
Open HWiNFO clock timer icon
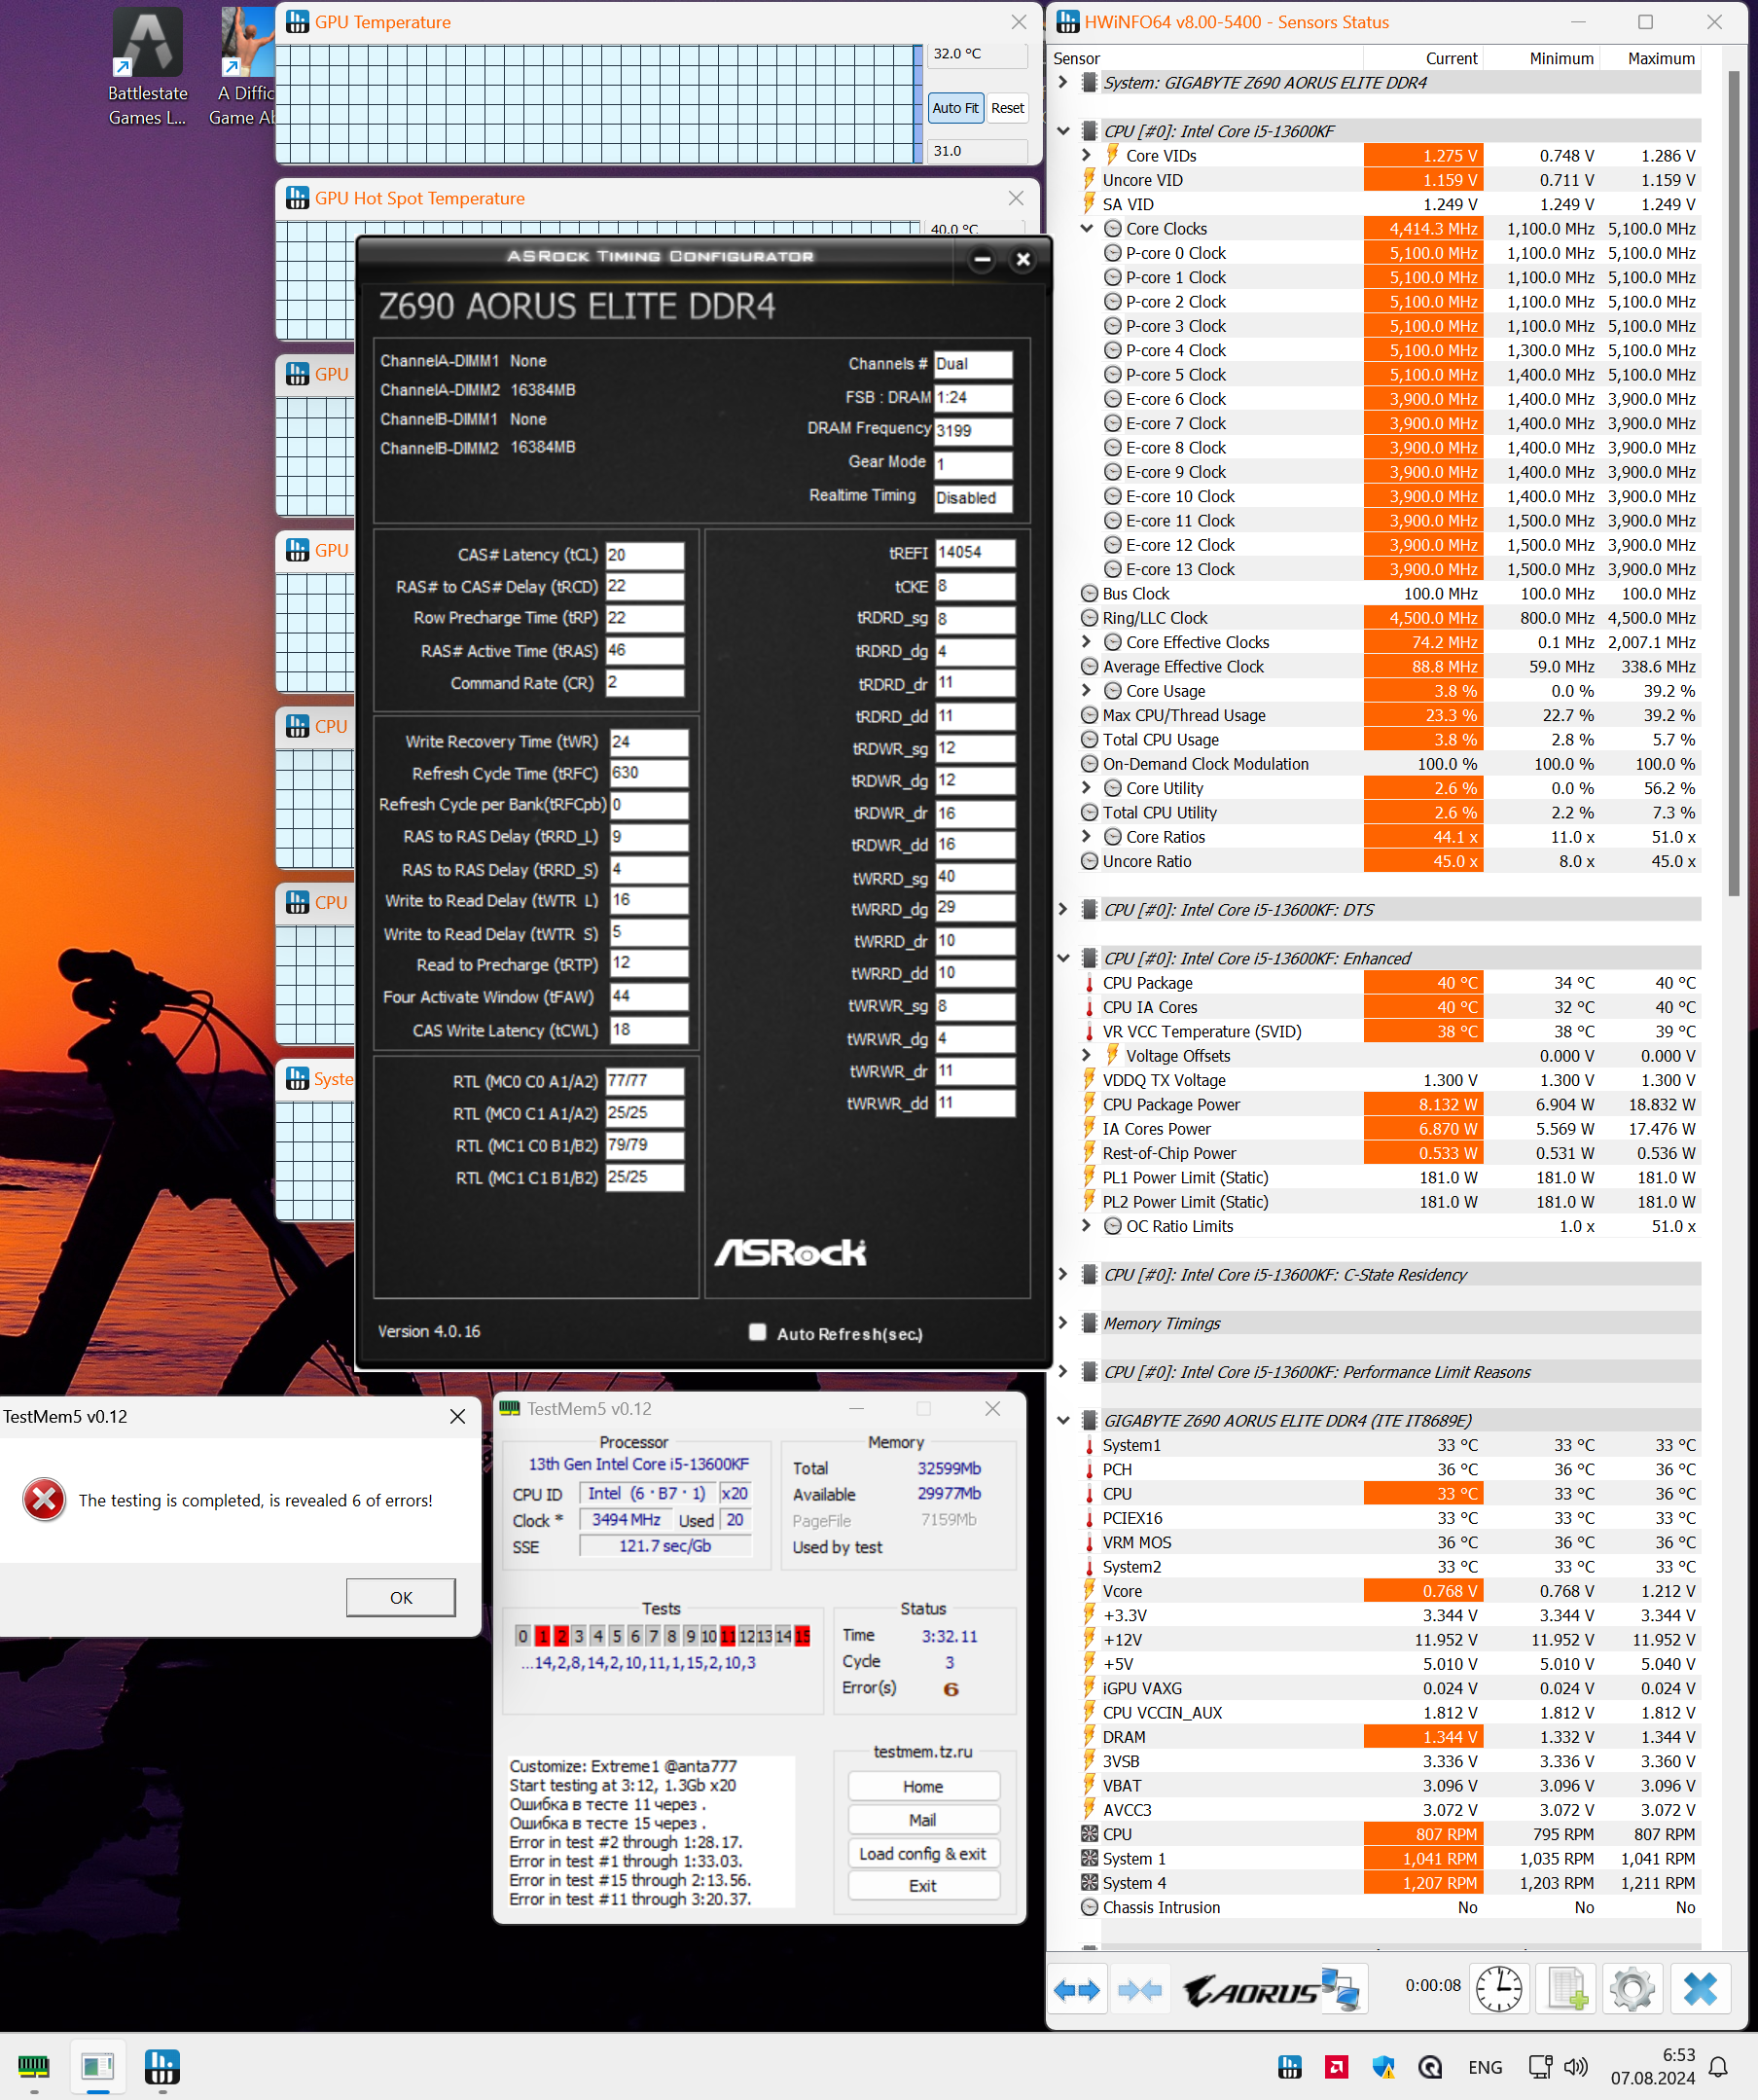pos(1499,1990)
